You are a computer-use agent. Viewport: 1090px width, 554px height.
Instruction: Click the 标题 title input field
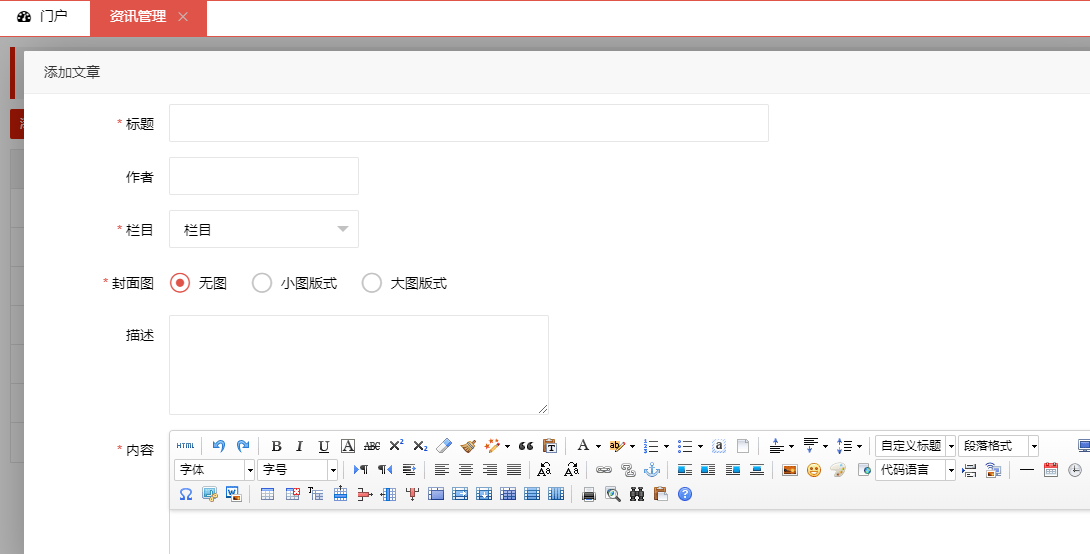[468, 123]
